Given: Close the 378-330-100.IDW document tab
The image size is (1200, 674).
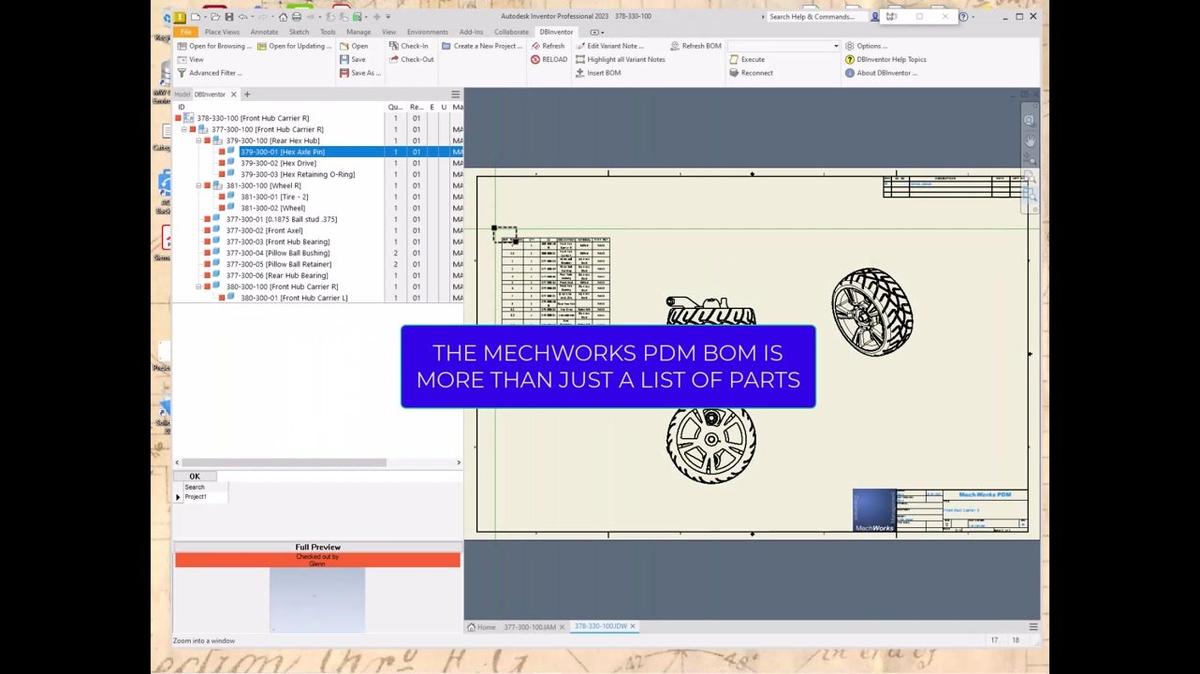Looking at the screenshot, I should click(x=632, y=626).
